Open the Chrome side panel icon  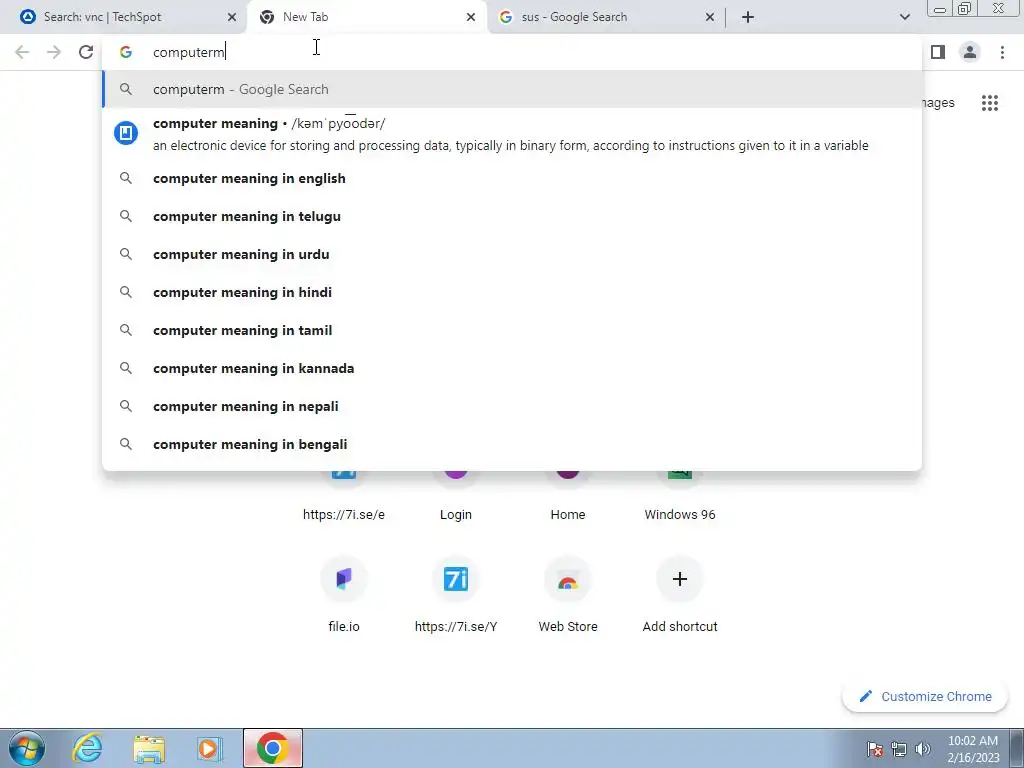pyautogui.click(x=938, y=52)
